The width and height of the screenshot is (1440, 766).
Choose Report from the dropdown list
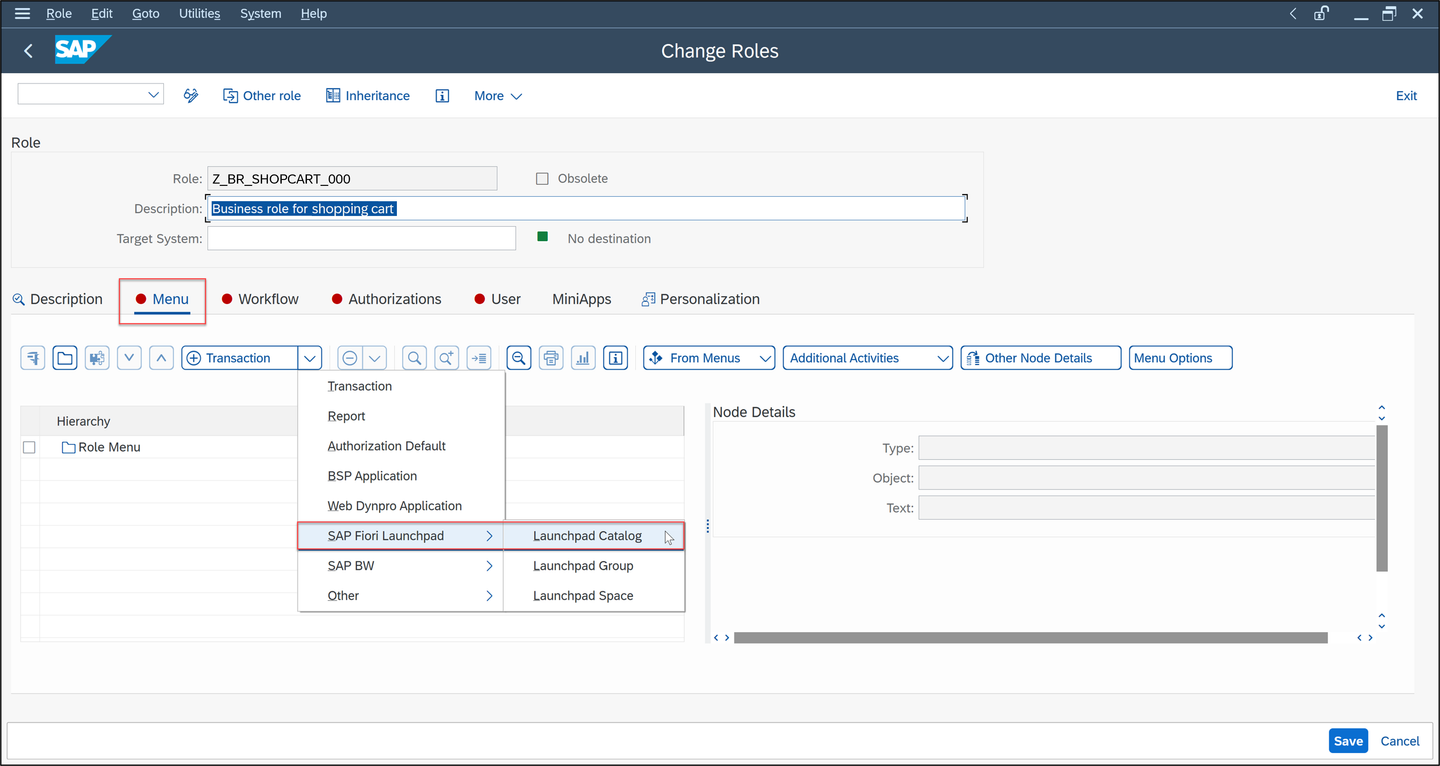pyautogui.click(x=401, y=416)
